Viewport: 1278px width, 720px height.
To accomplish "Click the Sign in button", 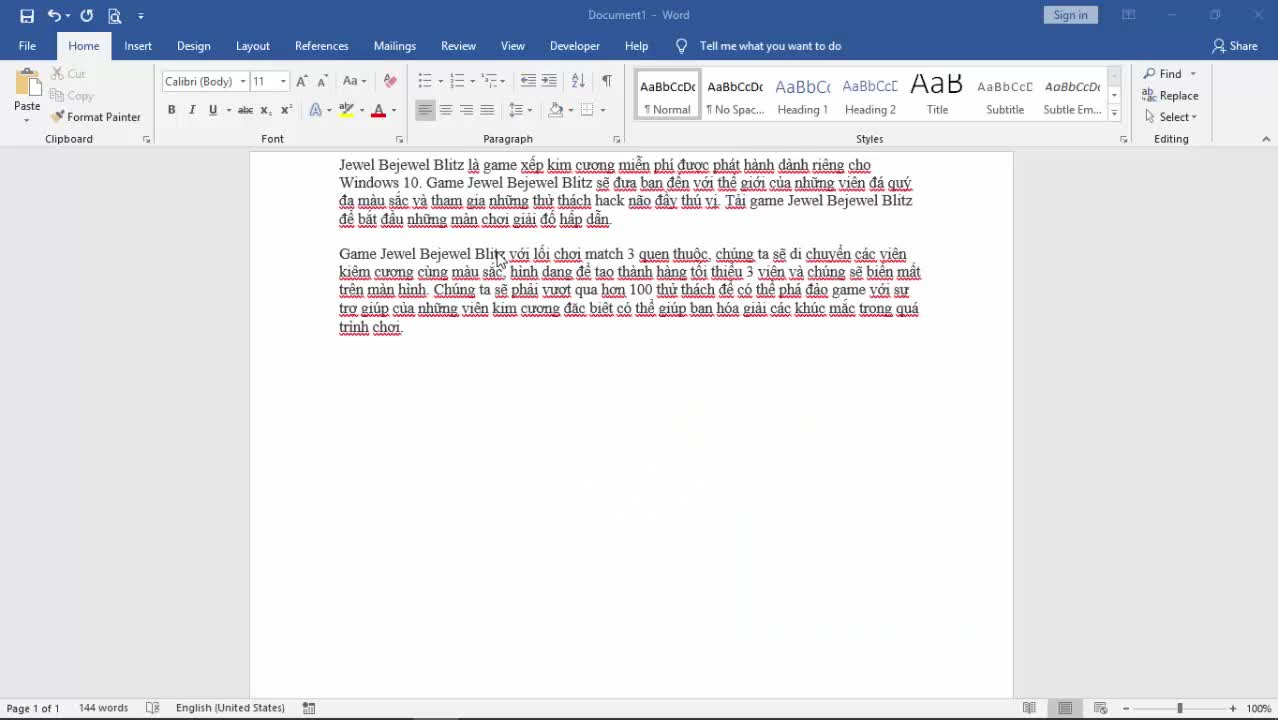I will pyautogui.click(x=1070, y=15).
